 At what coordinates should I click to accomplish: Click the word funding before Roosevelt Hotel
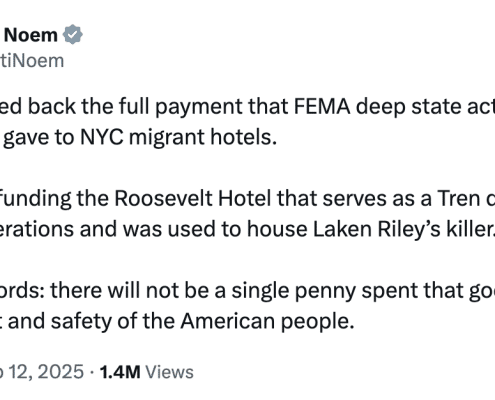pos(36,199)
